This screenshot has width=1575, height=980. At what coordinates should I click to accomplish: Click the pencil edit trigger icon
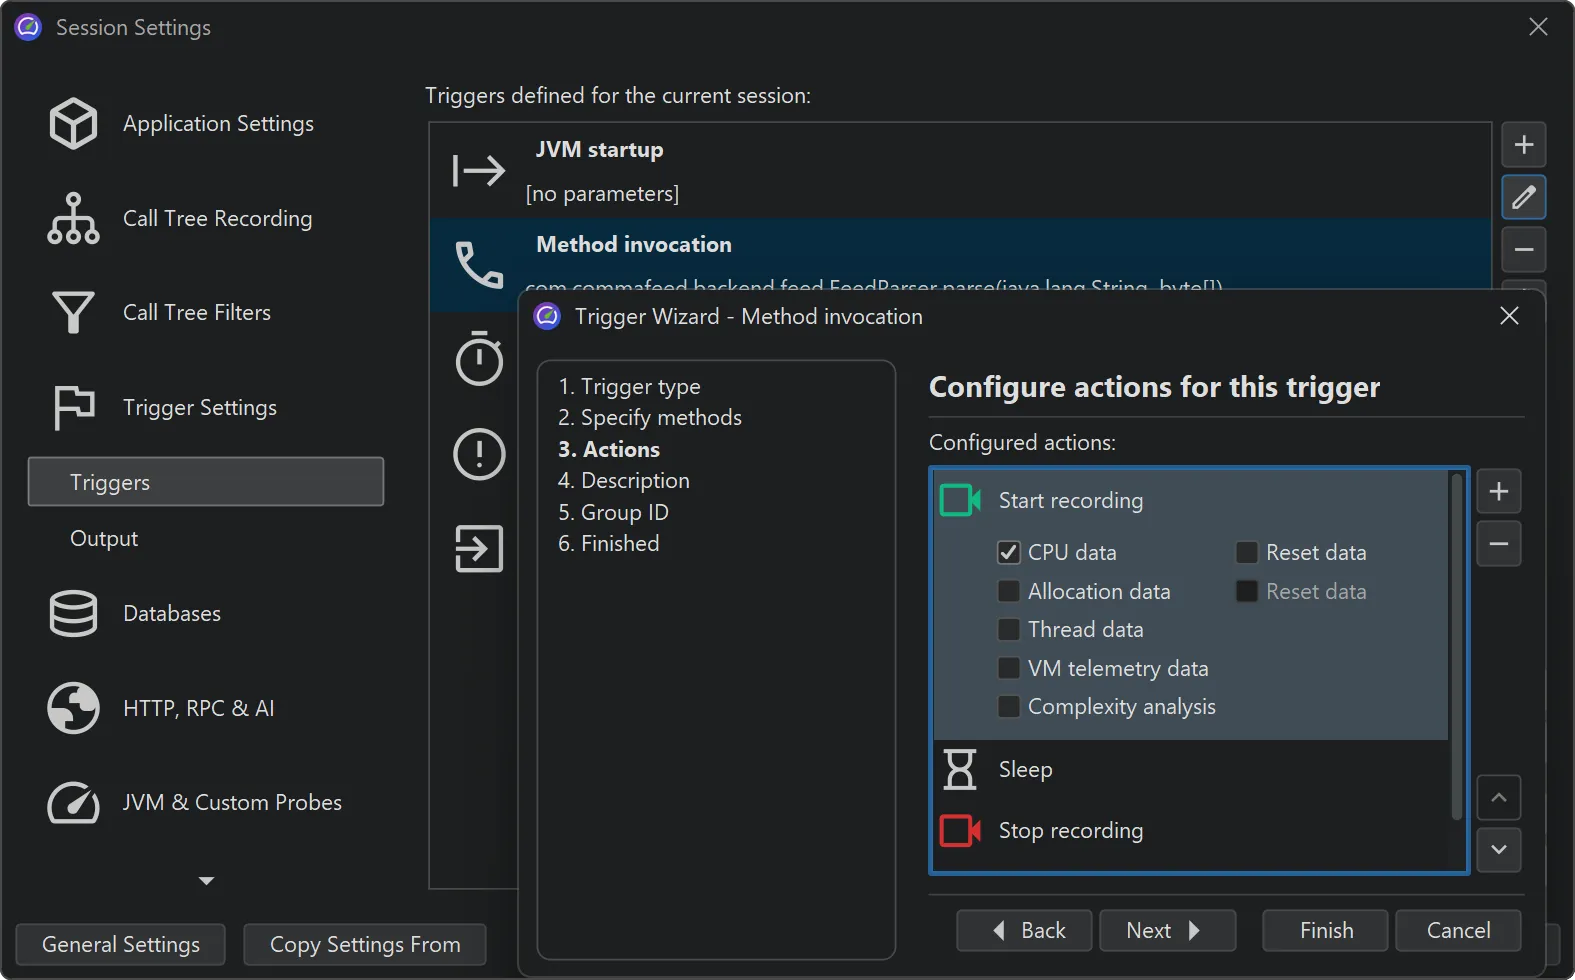pos(1523,197)
